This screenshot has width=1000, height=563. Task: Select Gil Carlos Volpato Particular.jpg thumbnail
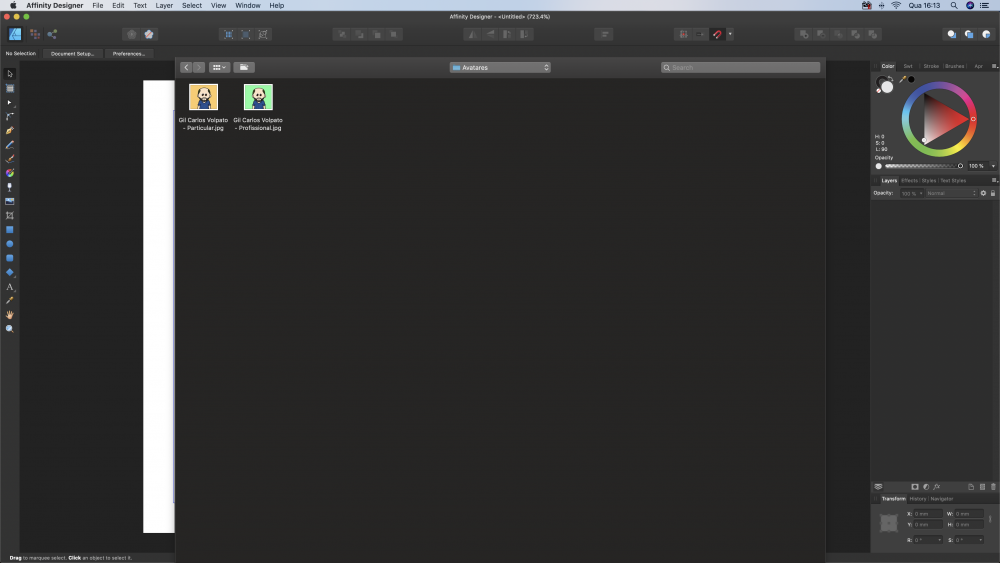pyautogui.click(x=203, y=97)
